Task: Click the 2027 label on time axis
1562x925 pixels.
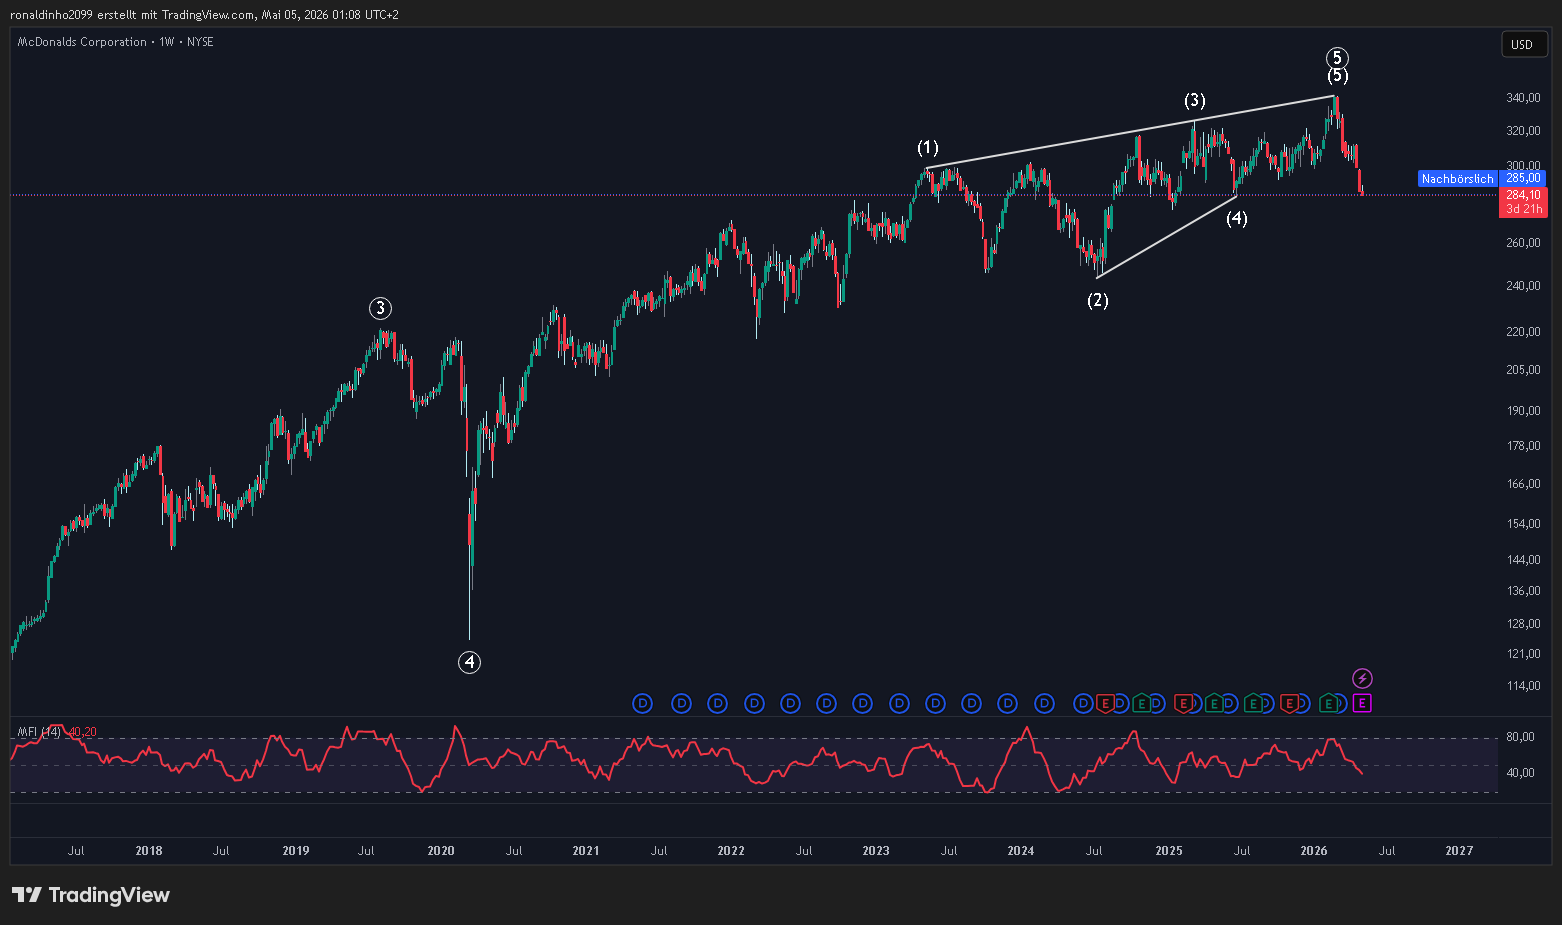Action: (1459, 851)
